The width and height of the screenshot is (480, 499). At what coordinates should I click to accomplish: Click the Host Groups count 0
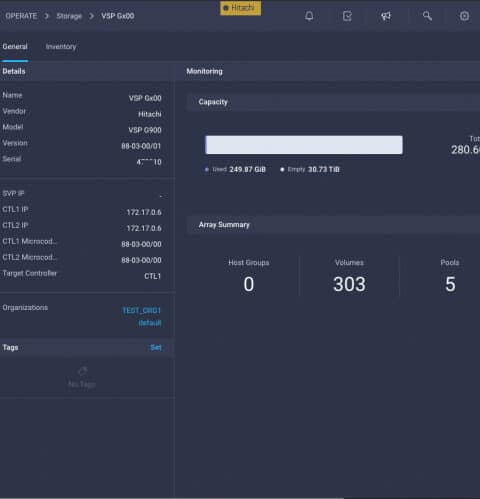point(249,284)
